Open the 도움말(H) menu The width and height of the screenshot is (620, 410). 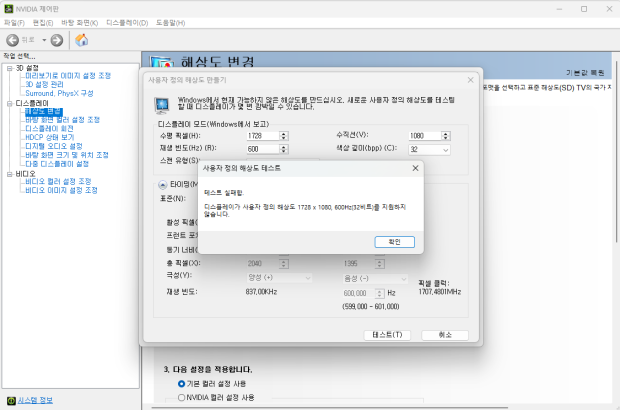tap(170, 23)
